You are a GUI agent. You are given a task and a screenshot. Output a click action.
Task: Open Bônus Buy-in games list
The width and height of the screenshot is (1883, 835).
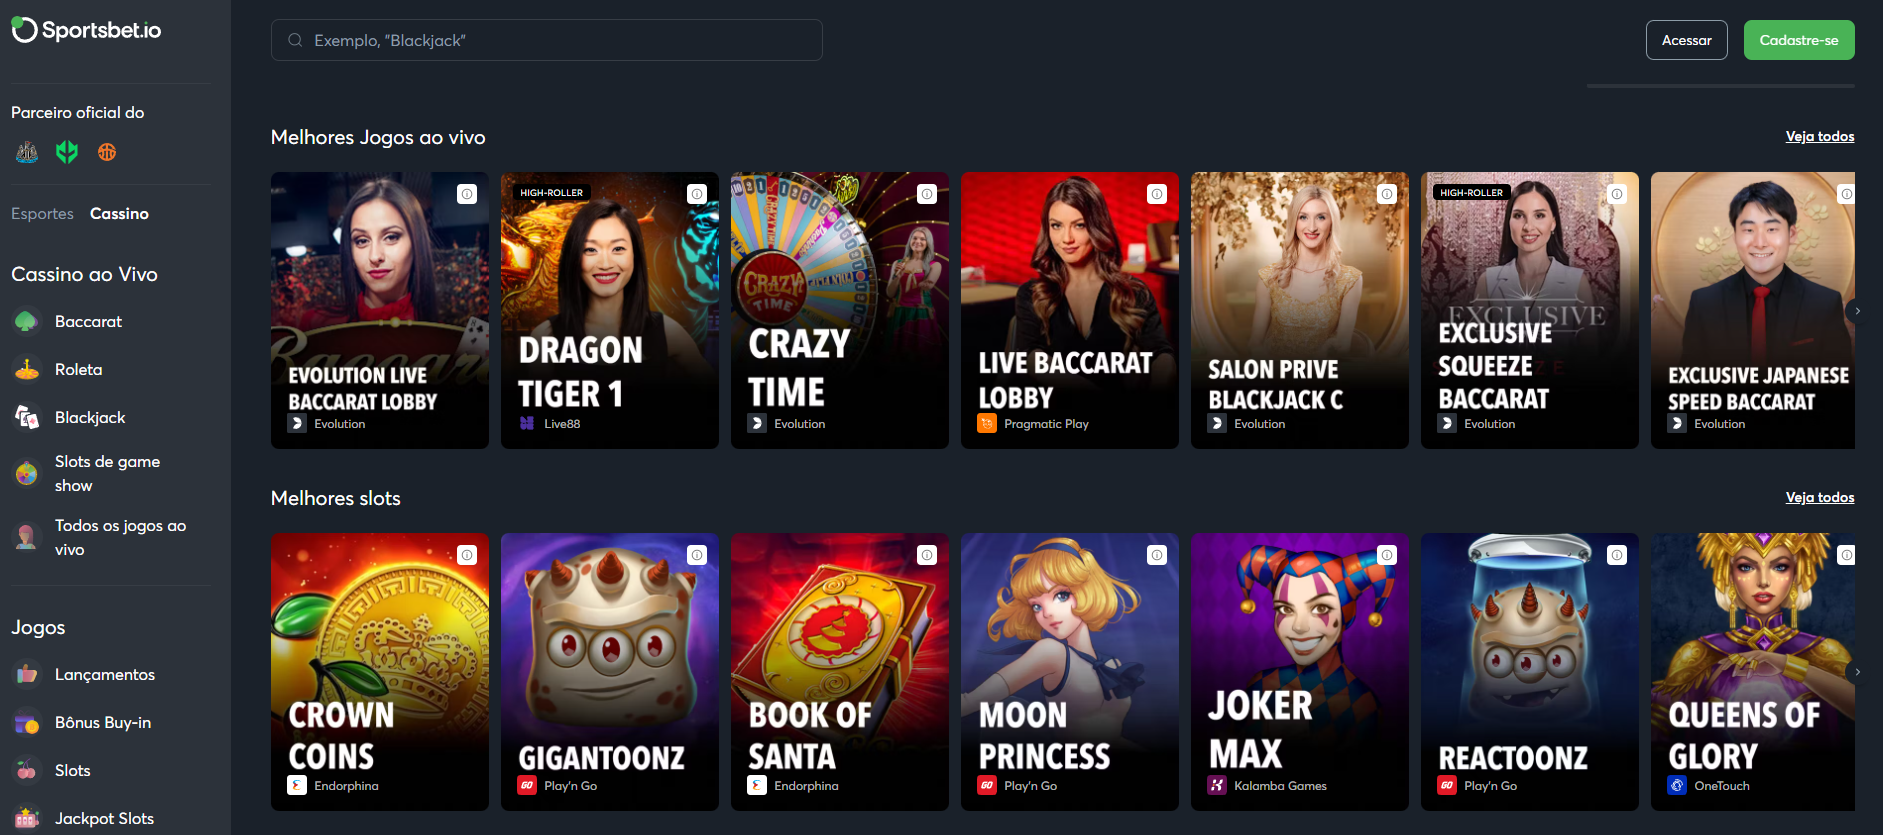[x=103, y=722]
